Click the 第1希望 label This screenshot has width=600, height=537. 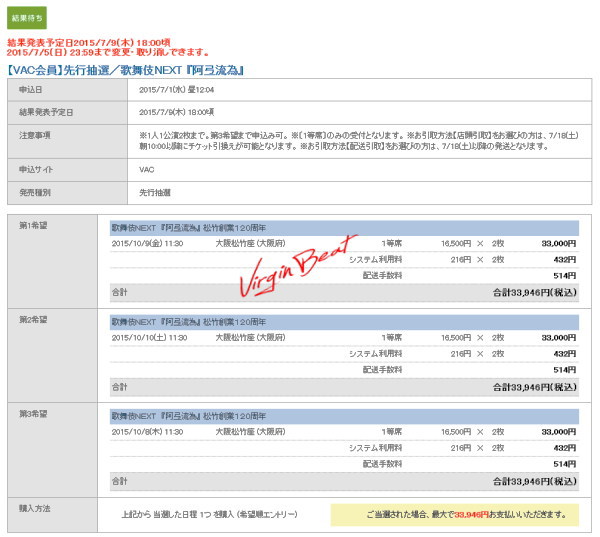[33, 225]
